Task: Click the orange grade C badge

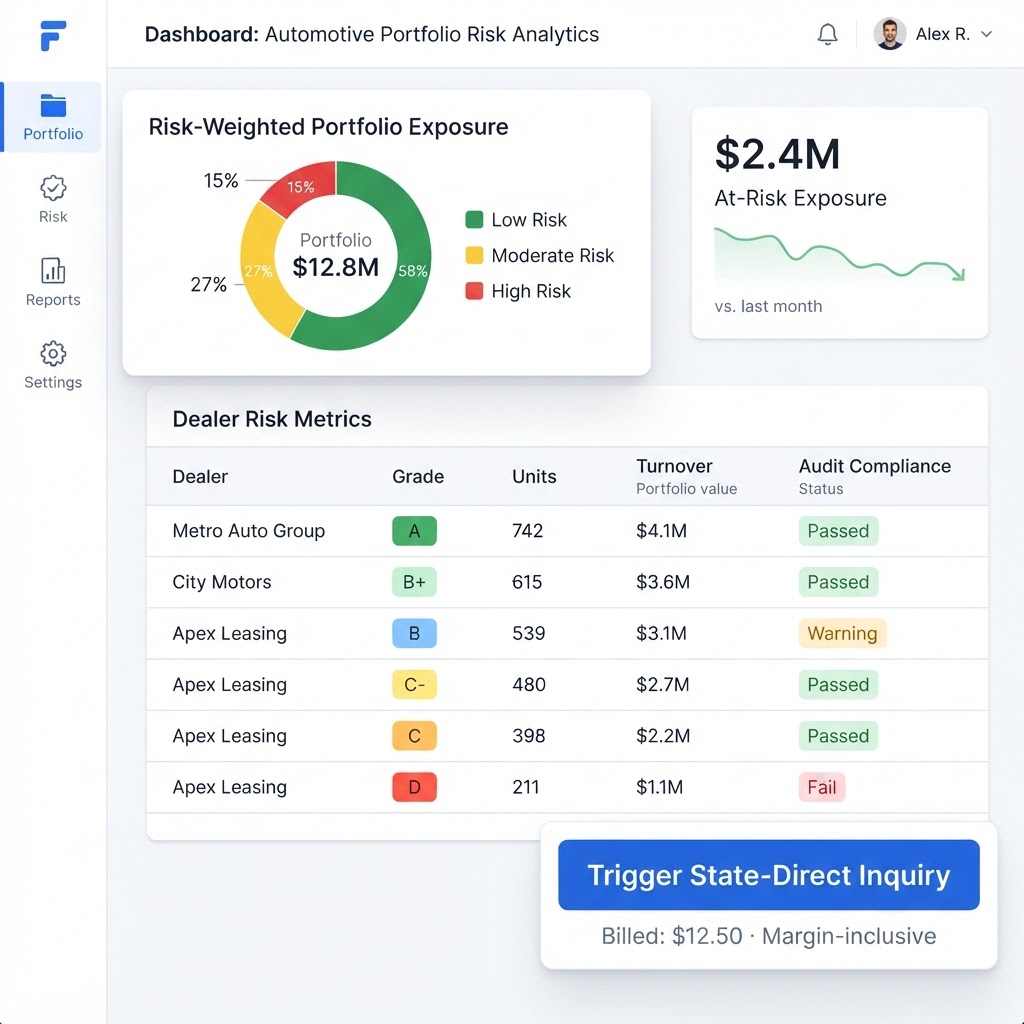Action: point(414,736)
